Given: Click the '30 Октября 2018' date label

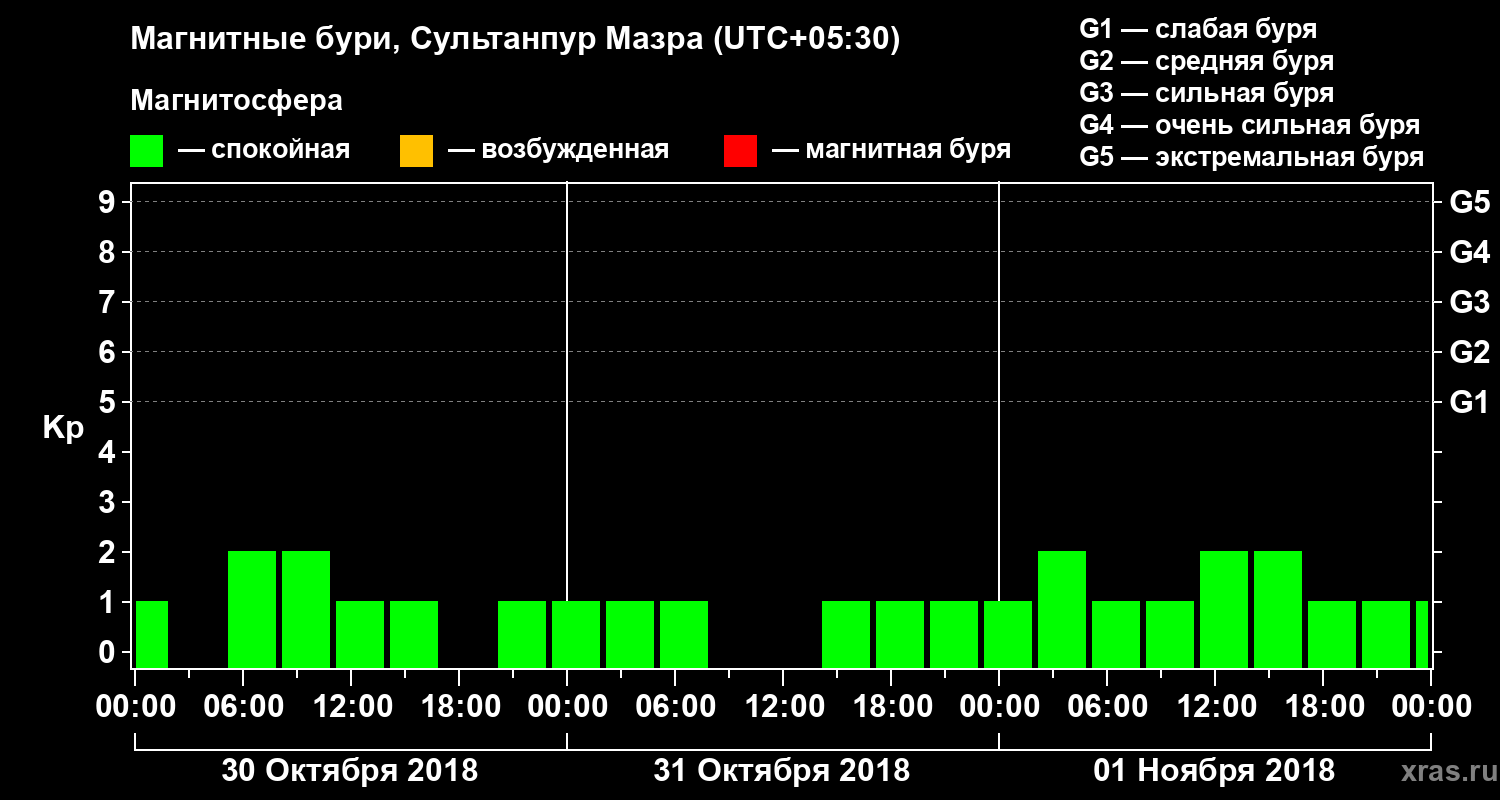Looking at the screenshot, I should click(350, 771).
